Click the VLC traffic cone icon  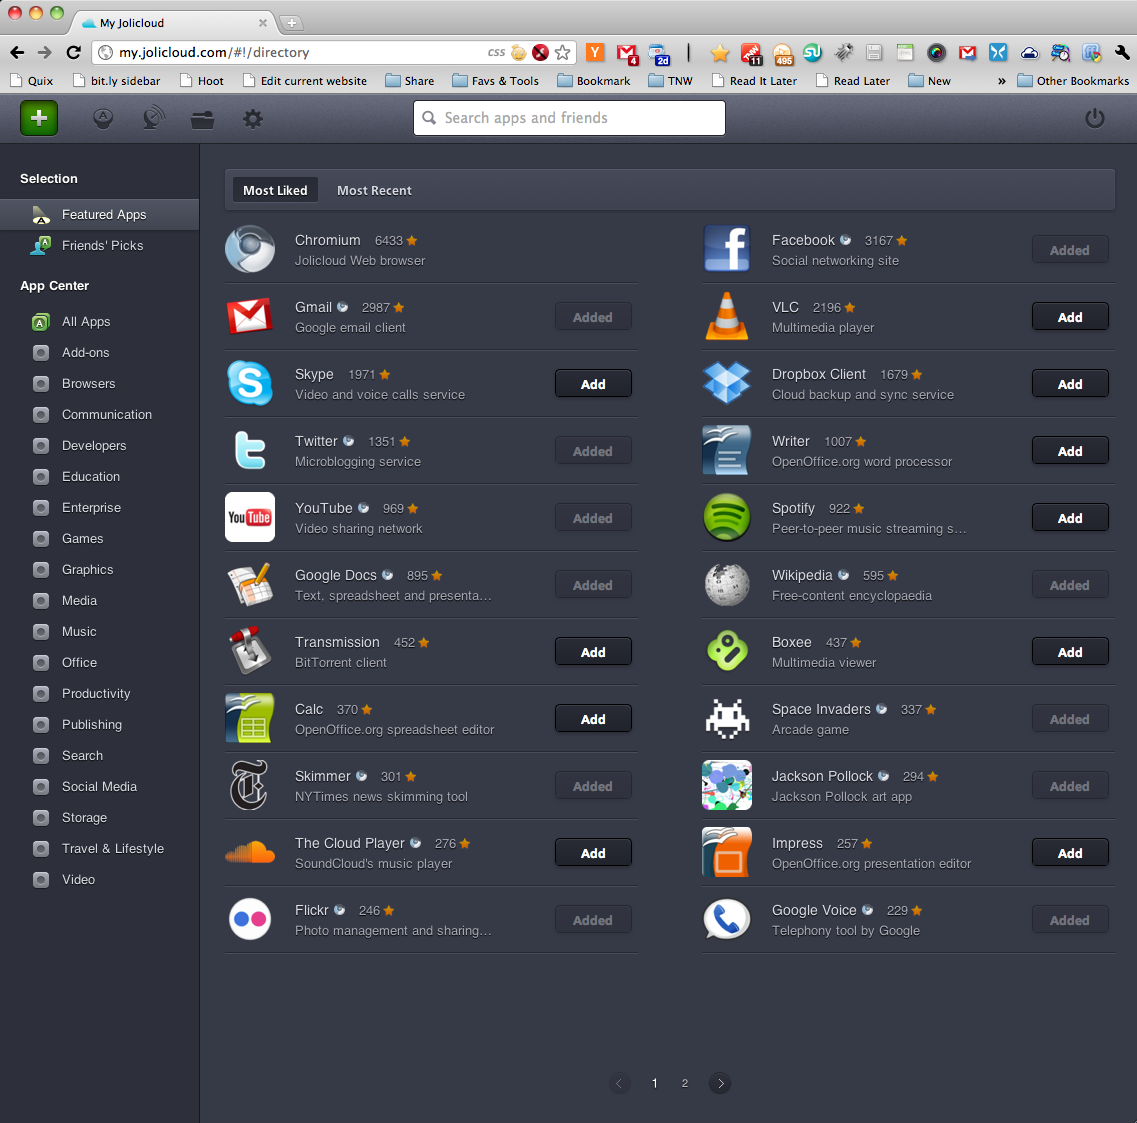tap(727, 316)
